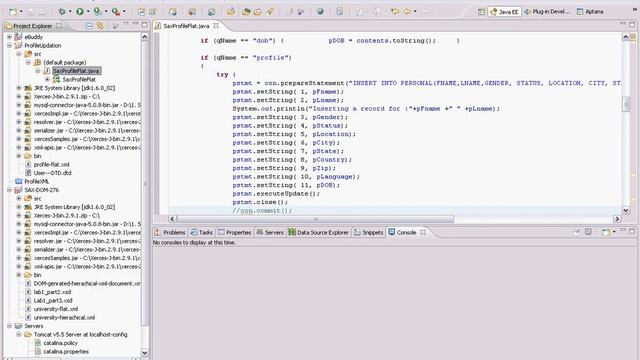Select Tomcat v5.5 Server at localhost-config
The height and width of the screenshot is (360, 640).
[80, 334]
